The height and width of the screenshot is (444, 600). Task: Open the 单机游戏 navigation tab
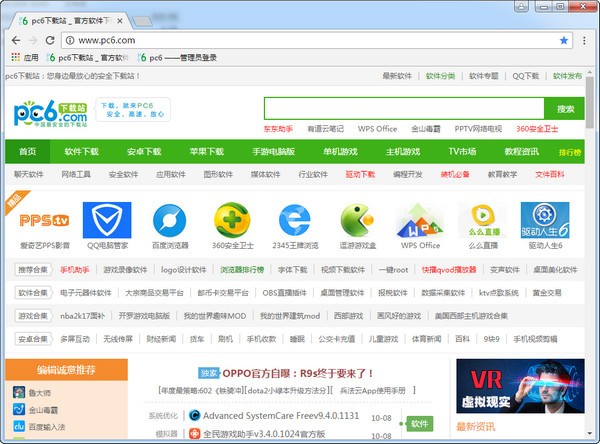[340, 152]
